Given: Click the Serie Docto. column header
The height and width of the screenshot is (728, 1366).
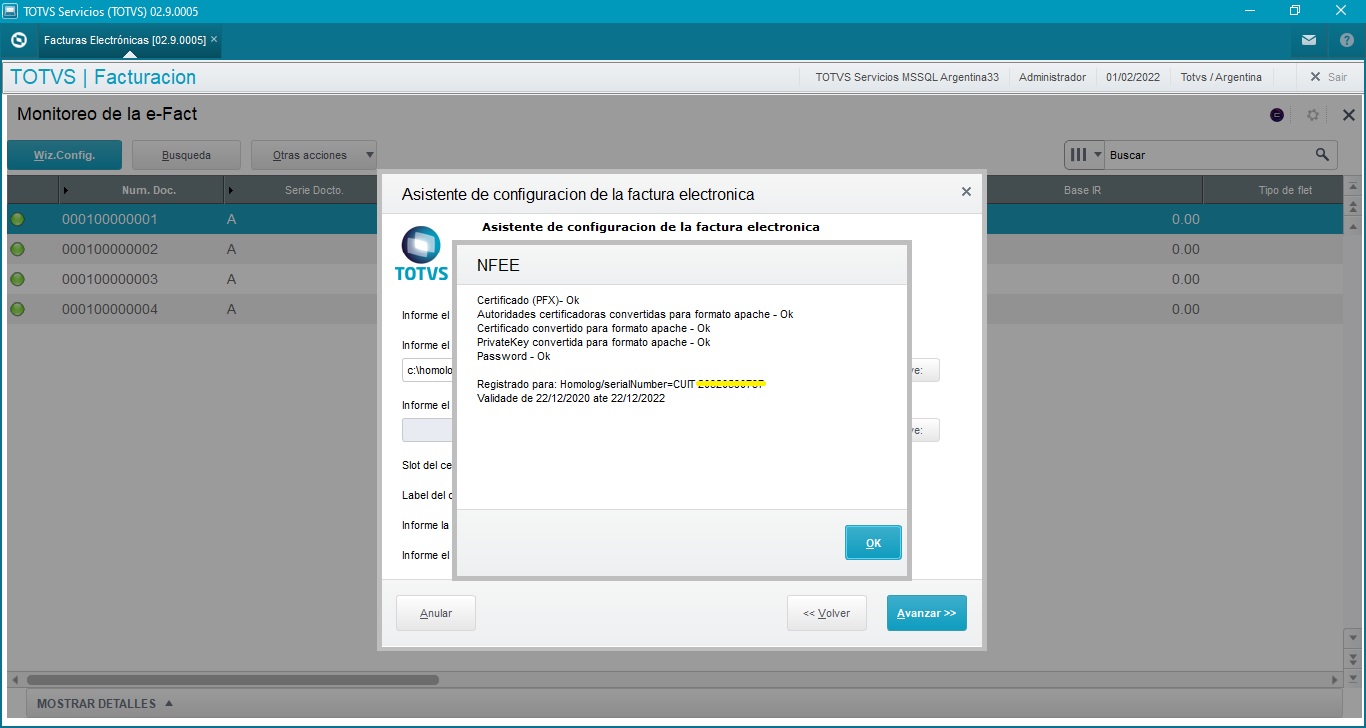Looking at the screenshot, I should click(314, 190).
